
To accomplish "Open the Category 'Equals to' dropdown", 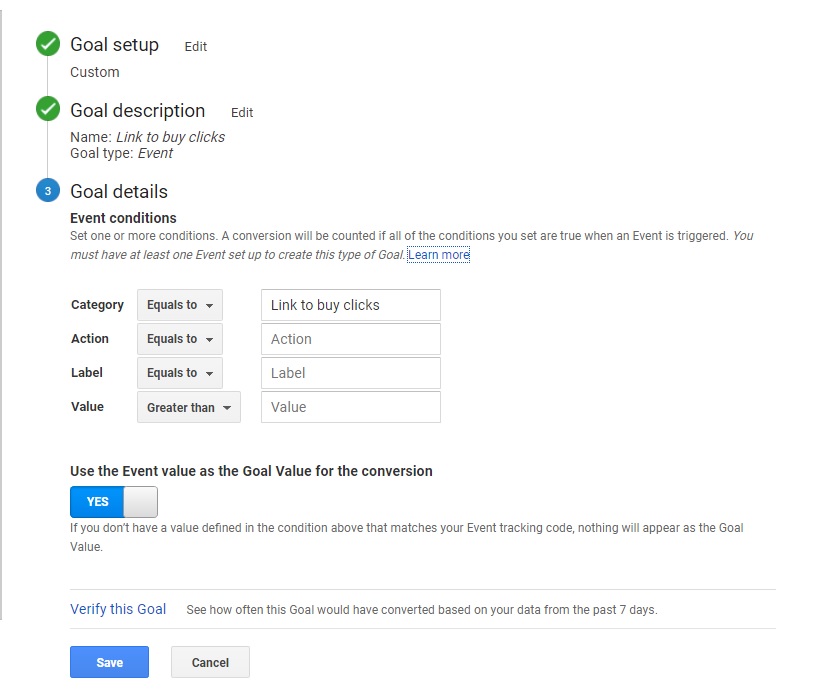I will pos(180,305).
